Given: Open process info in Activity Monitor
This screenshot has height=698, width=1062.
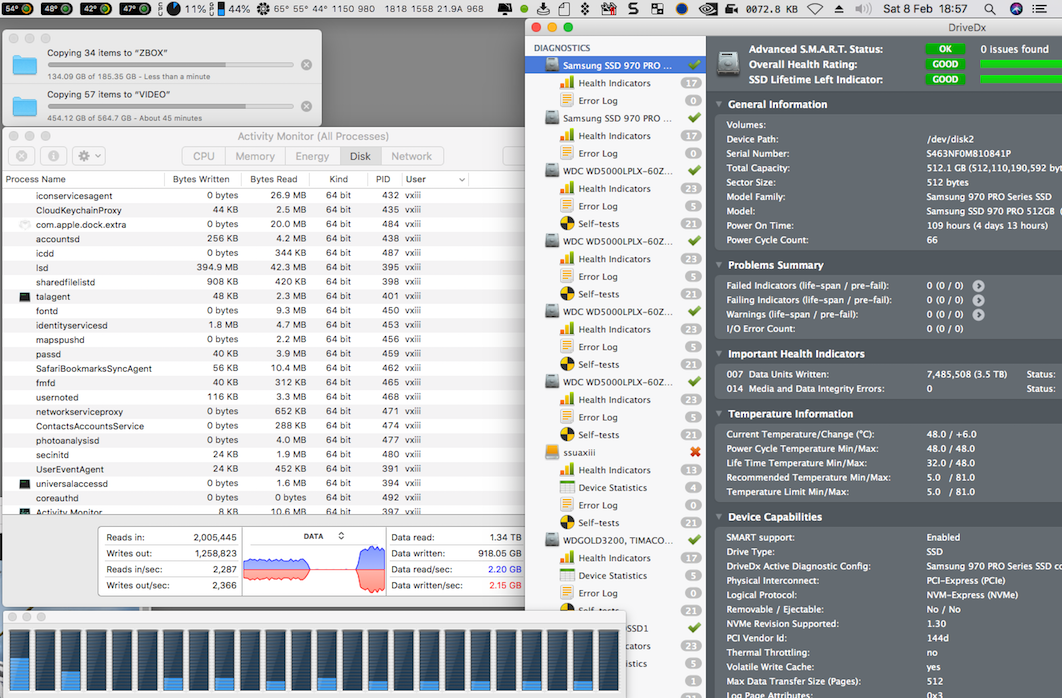Looking at the screenshot, I should coord(54,156).
